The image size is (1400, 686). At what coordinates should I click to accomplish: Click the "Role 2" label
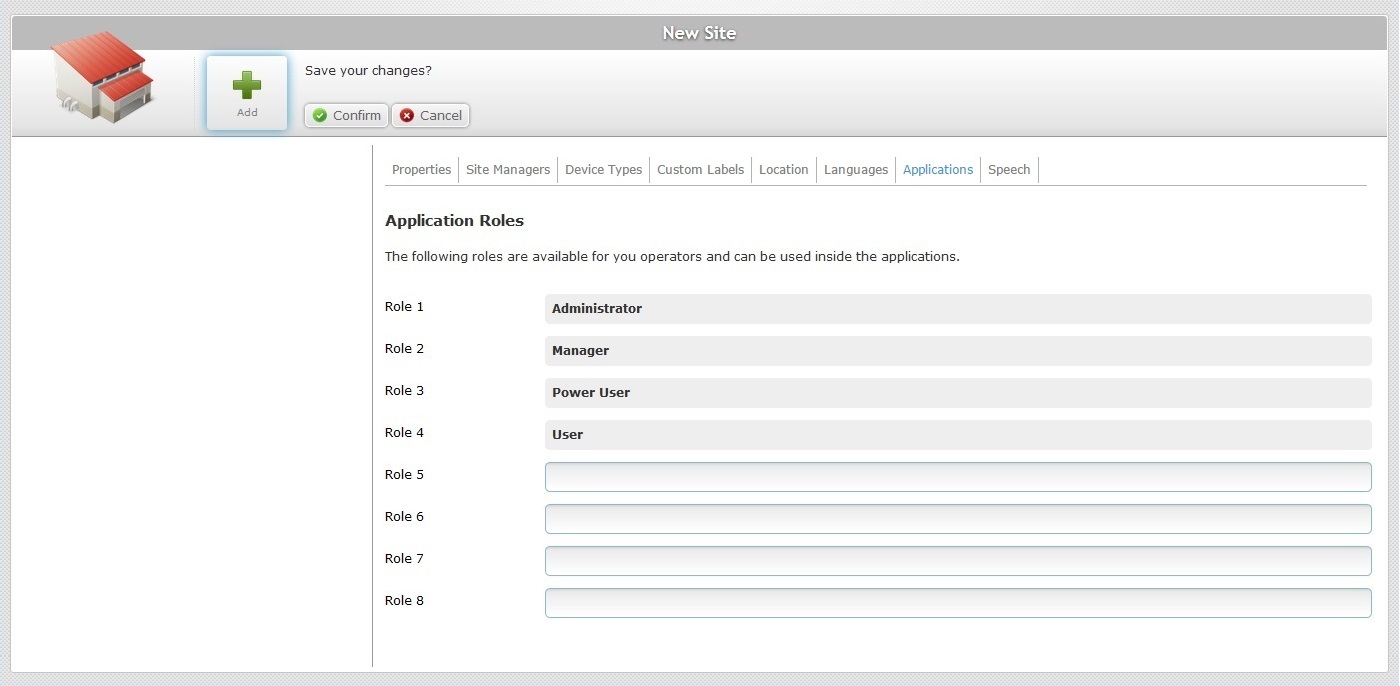404,349
